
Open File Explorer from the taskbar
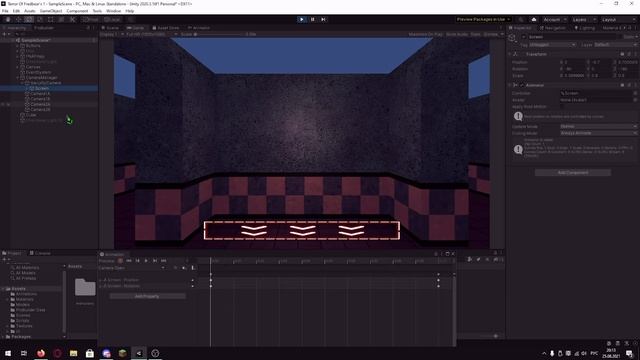pyautogui.click(x=73, y=353)
